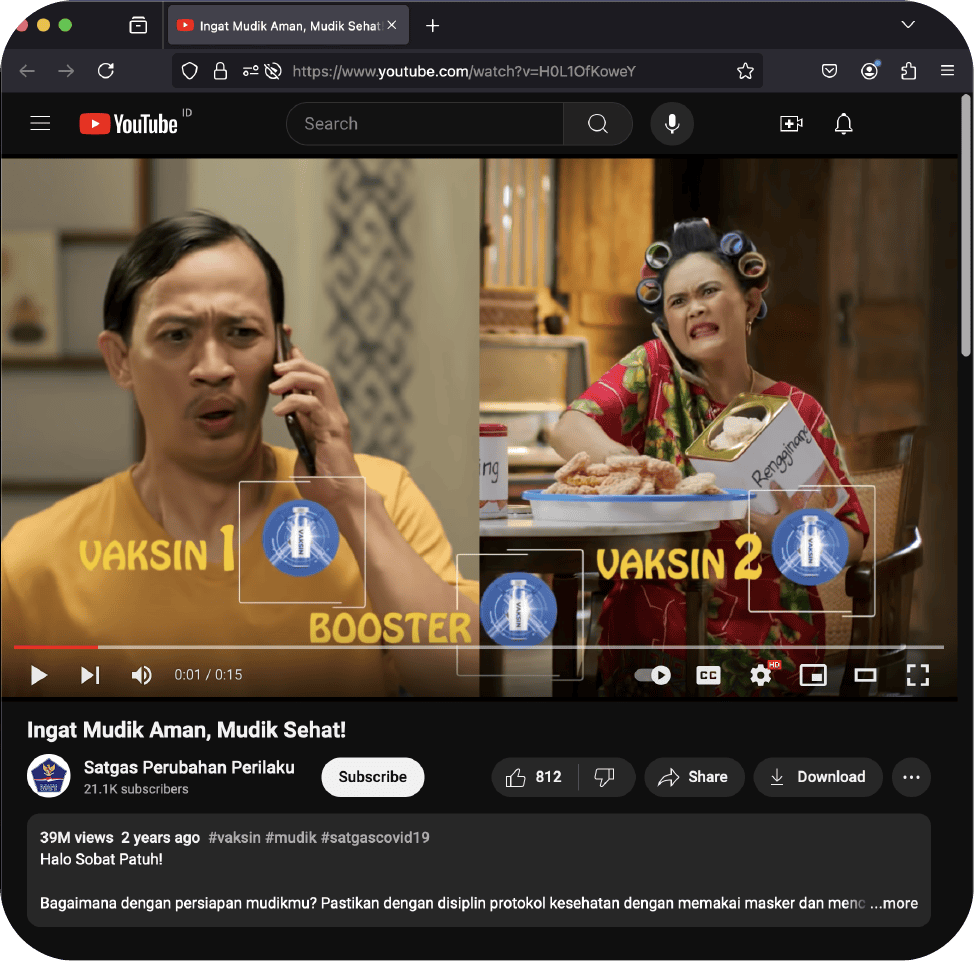This screenshot has width=974, height=961.
Task: Toggle closed captions on the video
Action: pyautogui.click(x=708, y=675)
